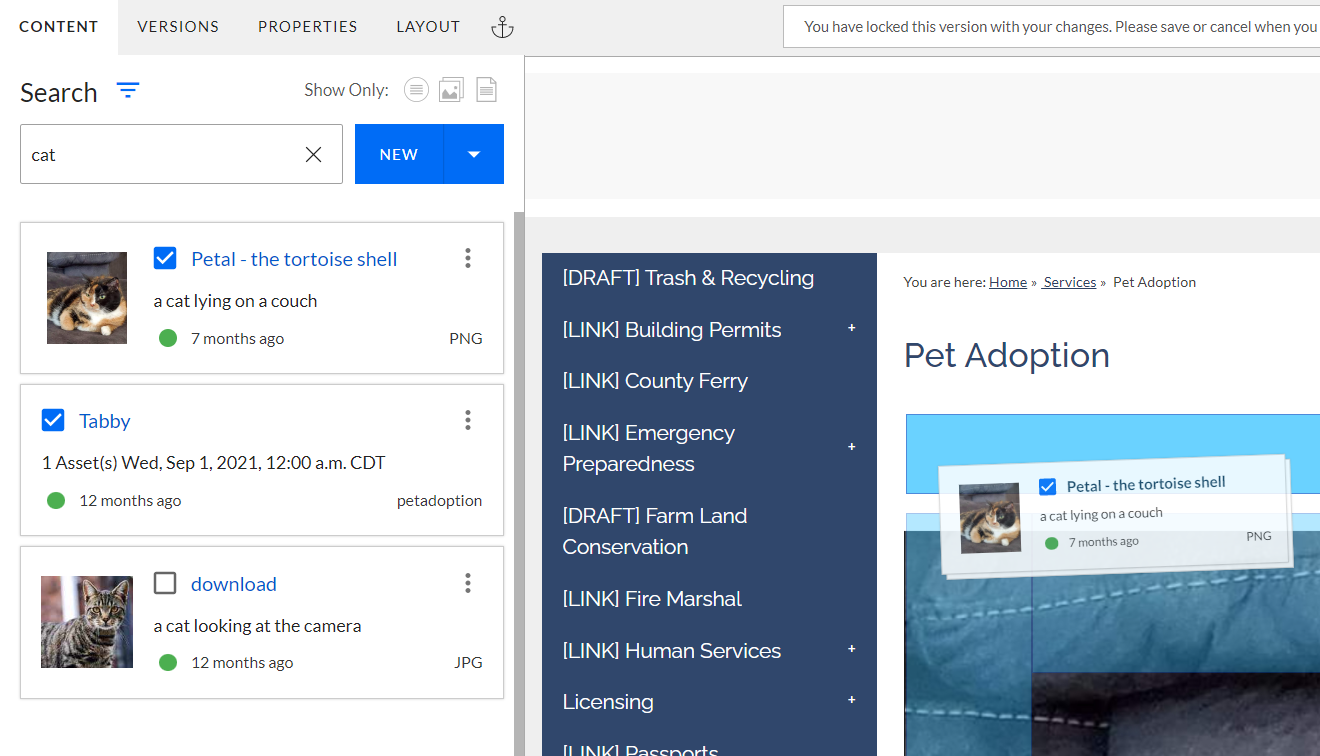Open [LINK] County Ferry nav item
Image resolution: width=1320 pixels, height=756 pixels.
click(655, 381)
